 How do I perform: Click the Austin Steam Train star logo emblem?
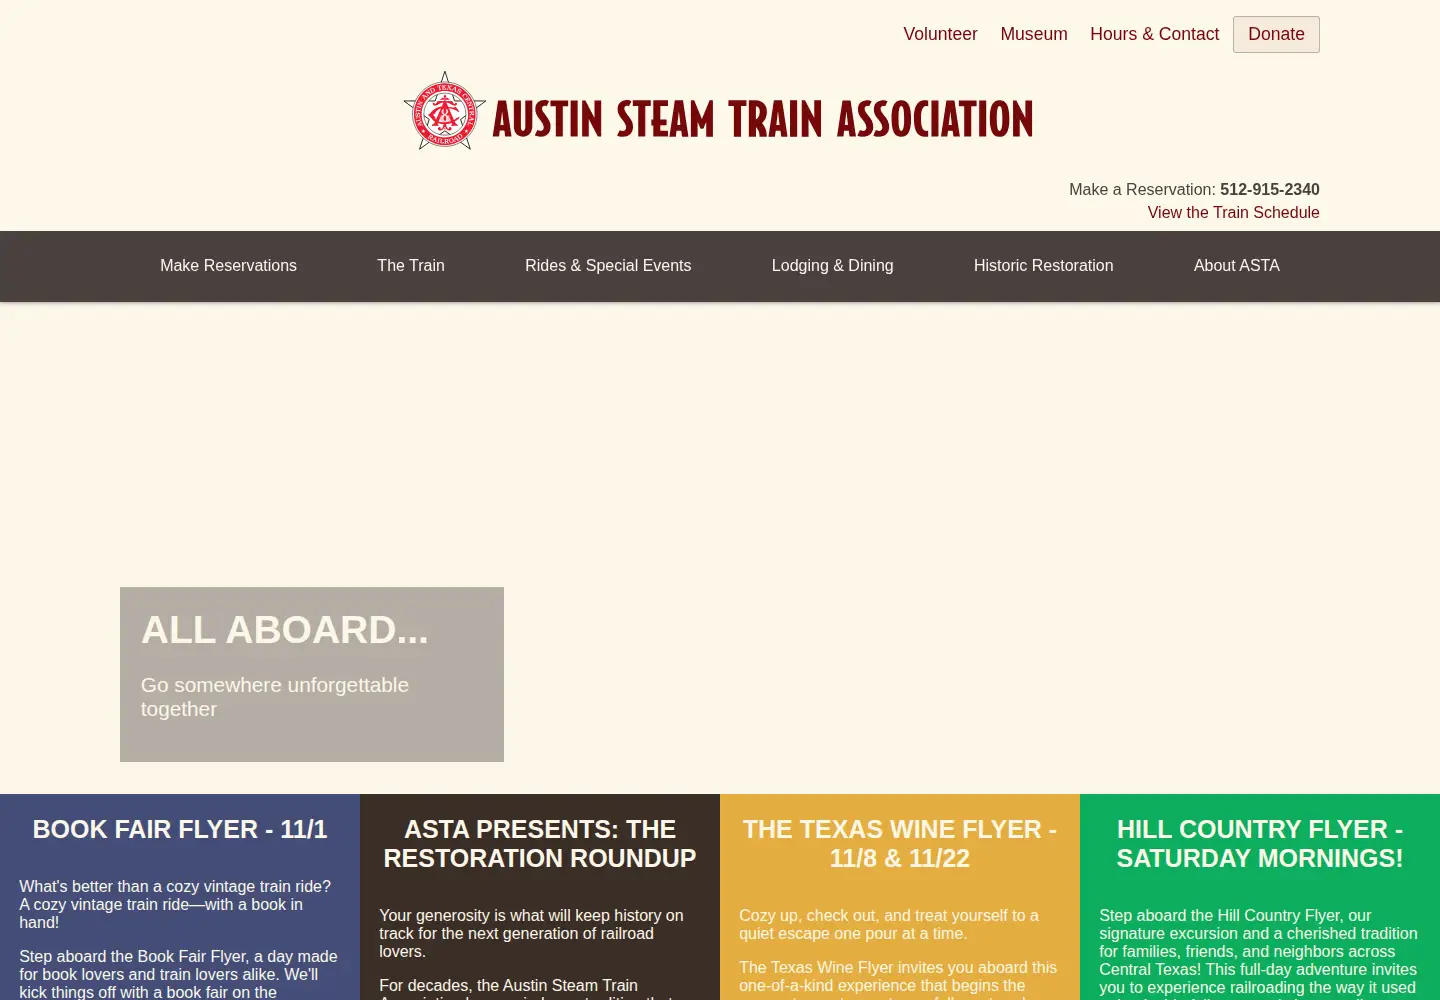[x=445, y=111]
